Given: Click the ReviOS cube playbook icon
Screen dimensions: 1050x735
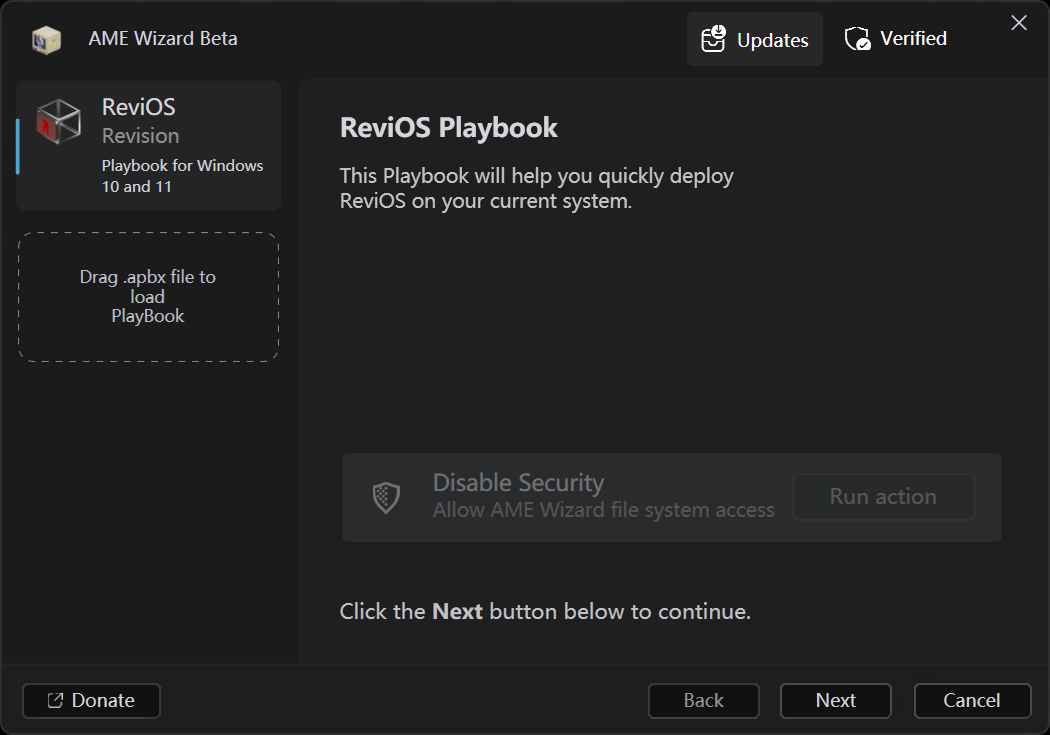Looking at the screenshot, I should 59,121.
